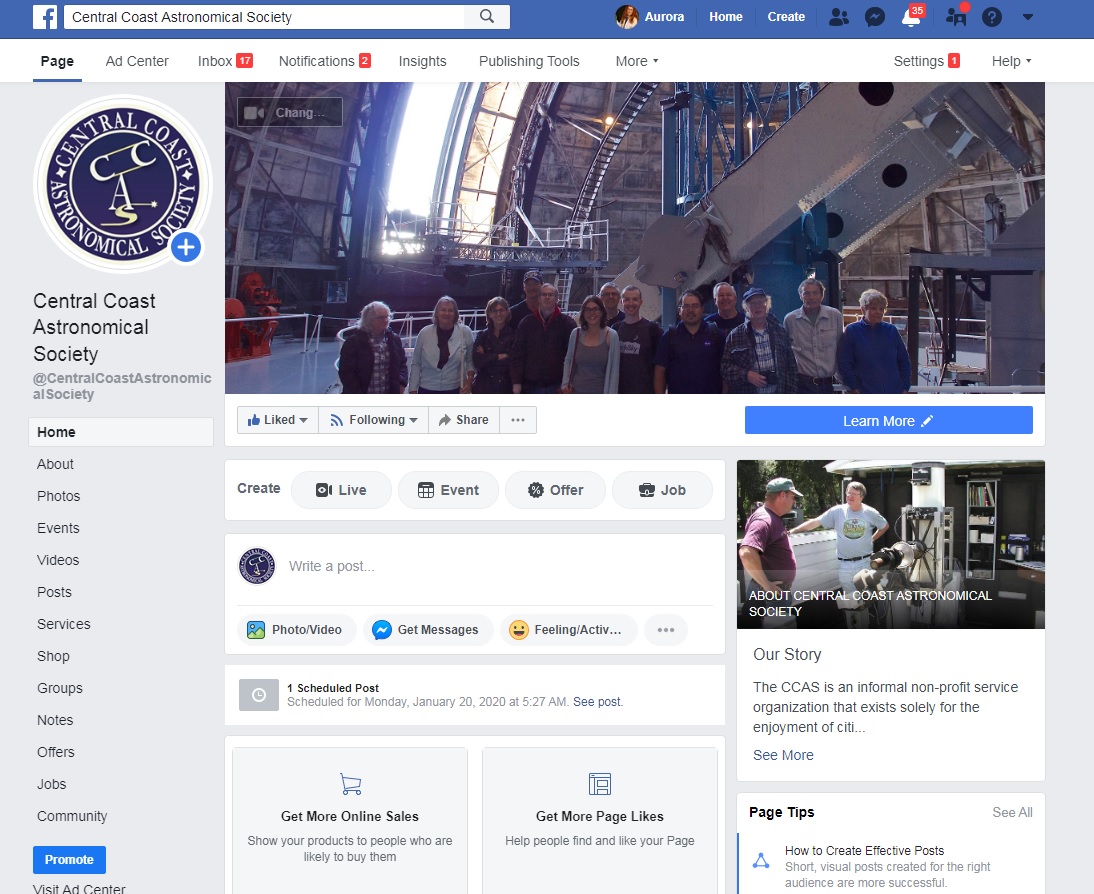Open the Messenger icon in top bar
Image resolution: width=1094 pixels, height=894 pixels.
click(875, 17)
